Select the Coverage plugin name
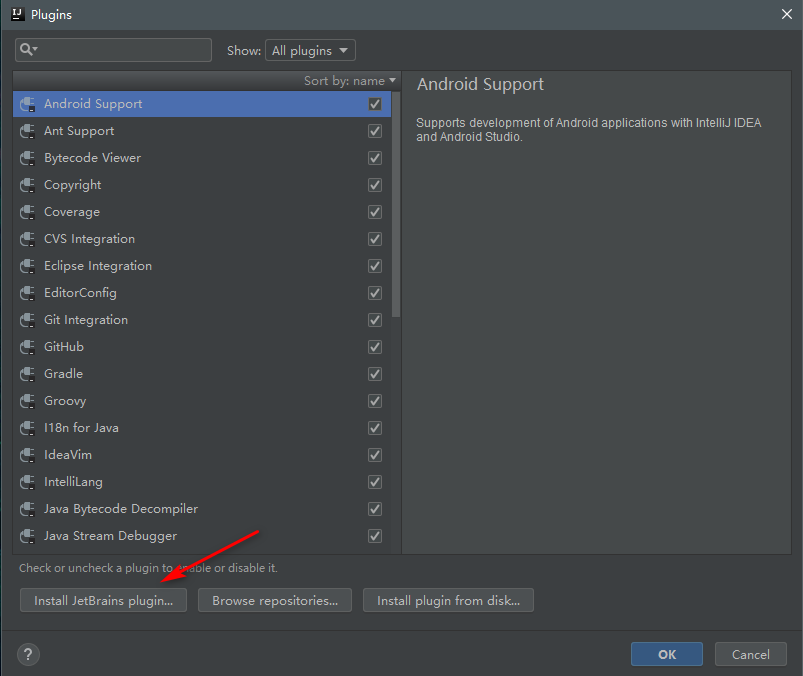 pos(72,212)
